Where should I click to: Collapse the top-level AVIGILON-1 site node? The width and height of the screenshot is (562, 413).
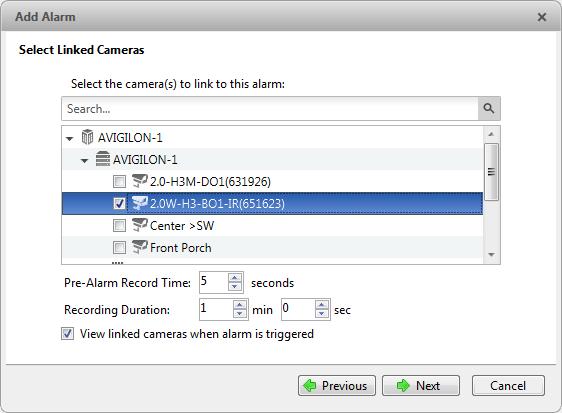[x=70, y=138]
